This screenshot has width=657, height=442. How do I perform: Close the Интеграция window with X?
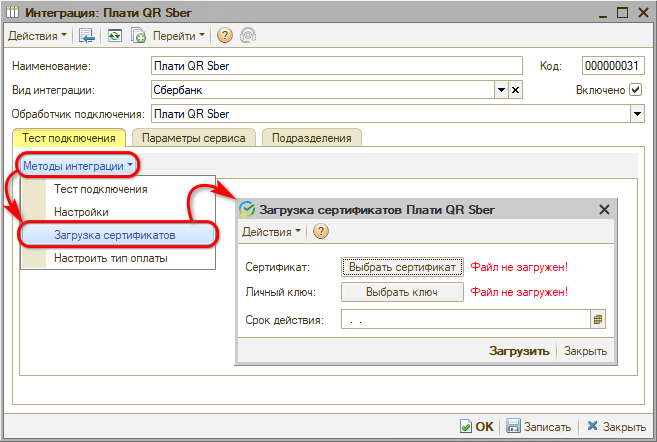643,13
